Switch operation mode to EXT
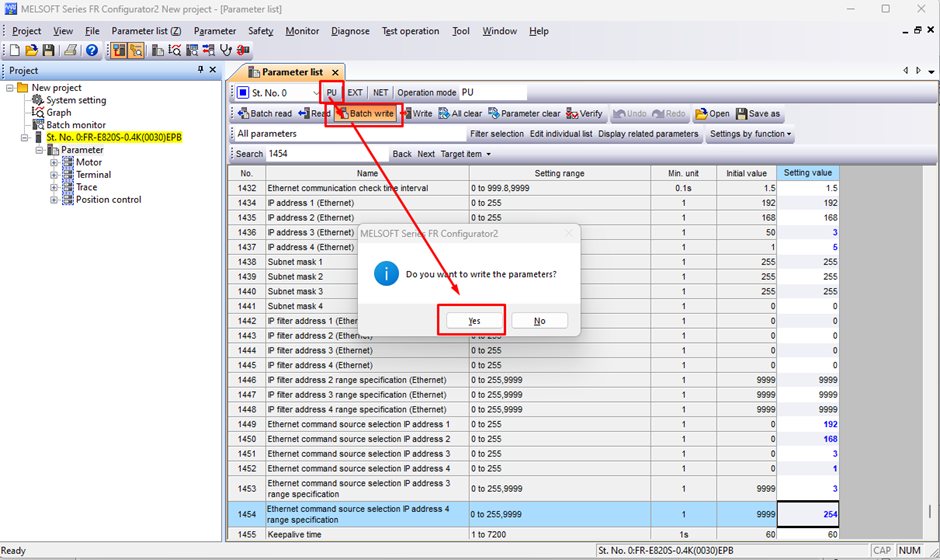The height and width of the screenshot is (560, 940). [355, 92]
